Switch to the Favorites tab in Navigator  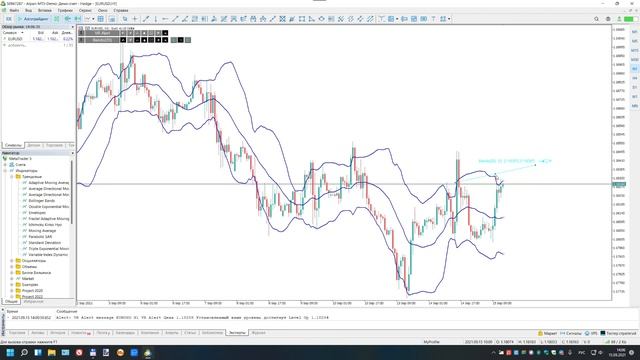[33, 302]
